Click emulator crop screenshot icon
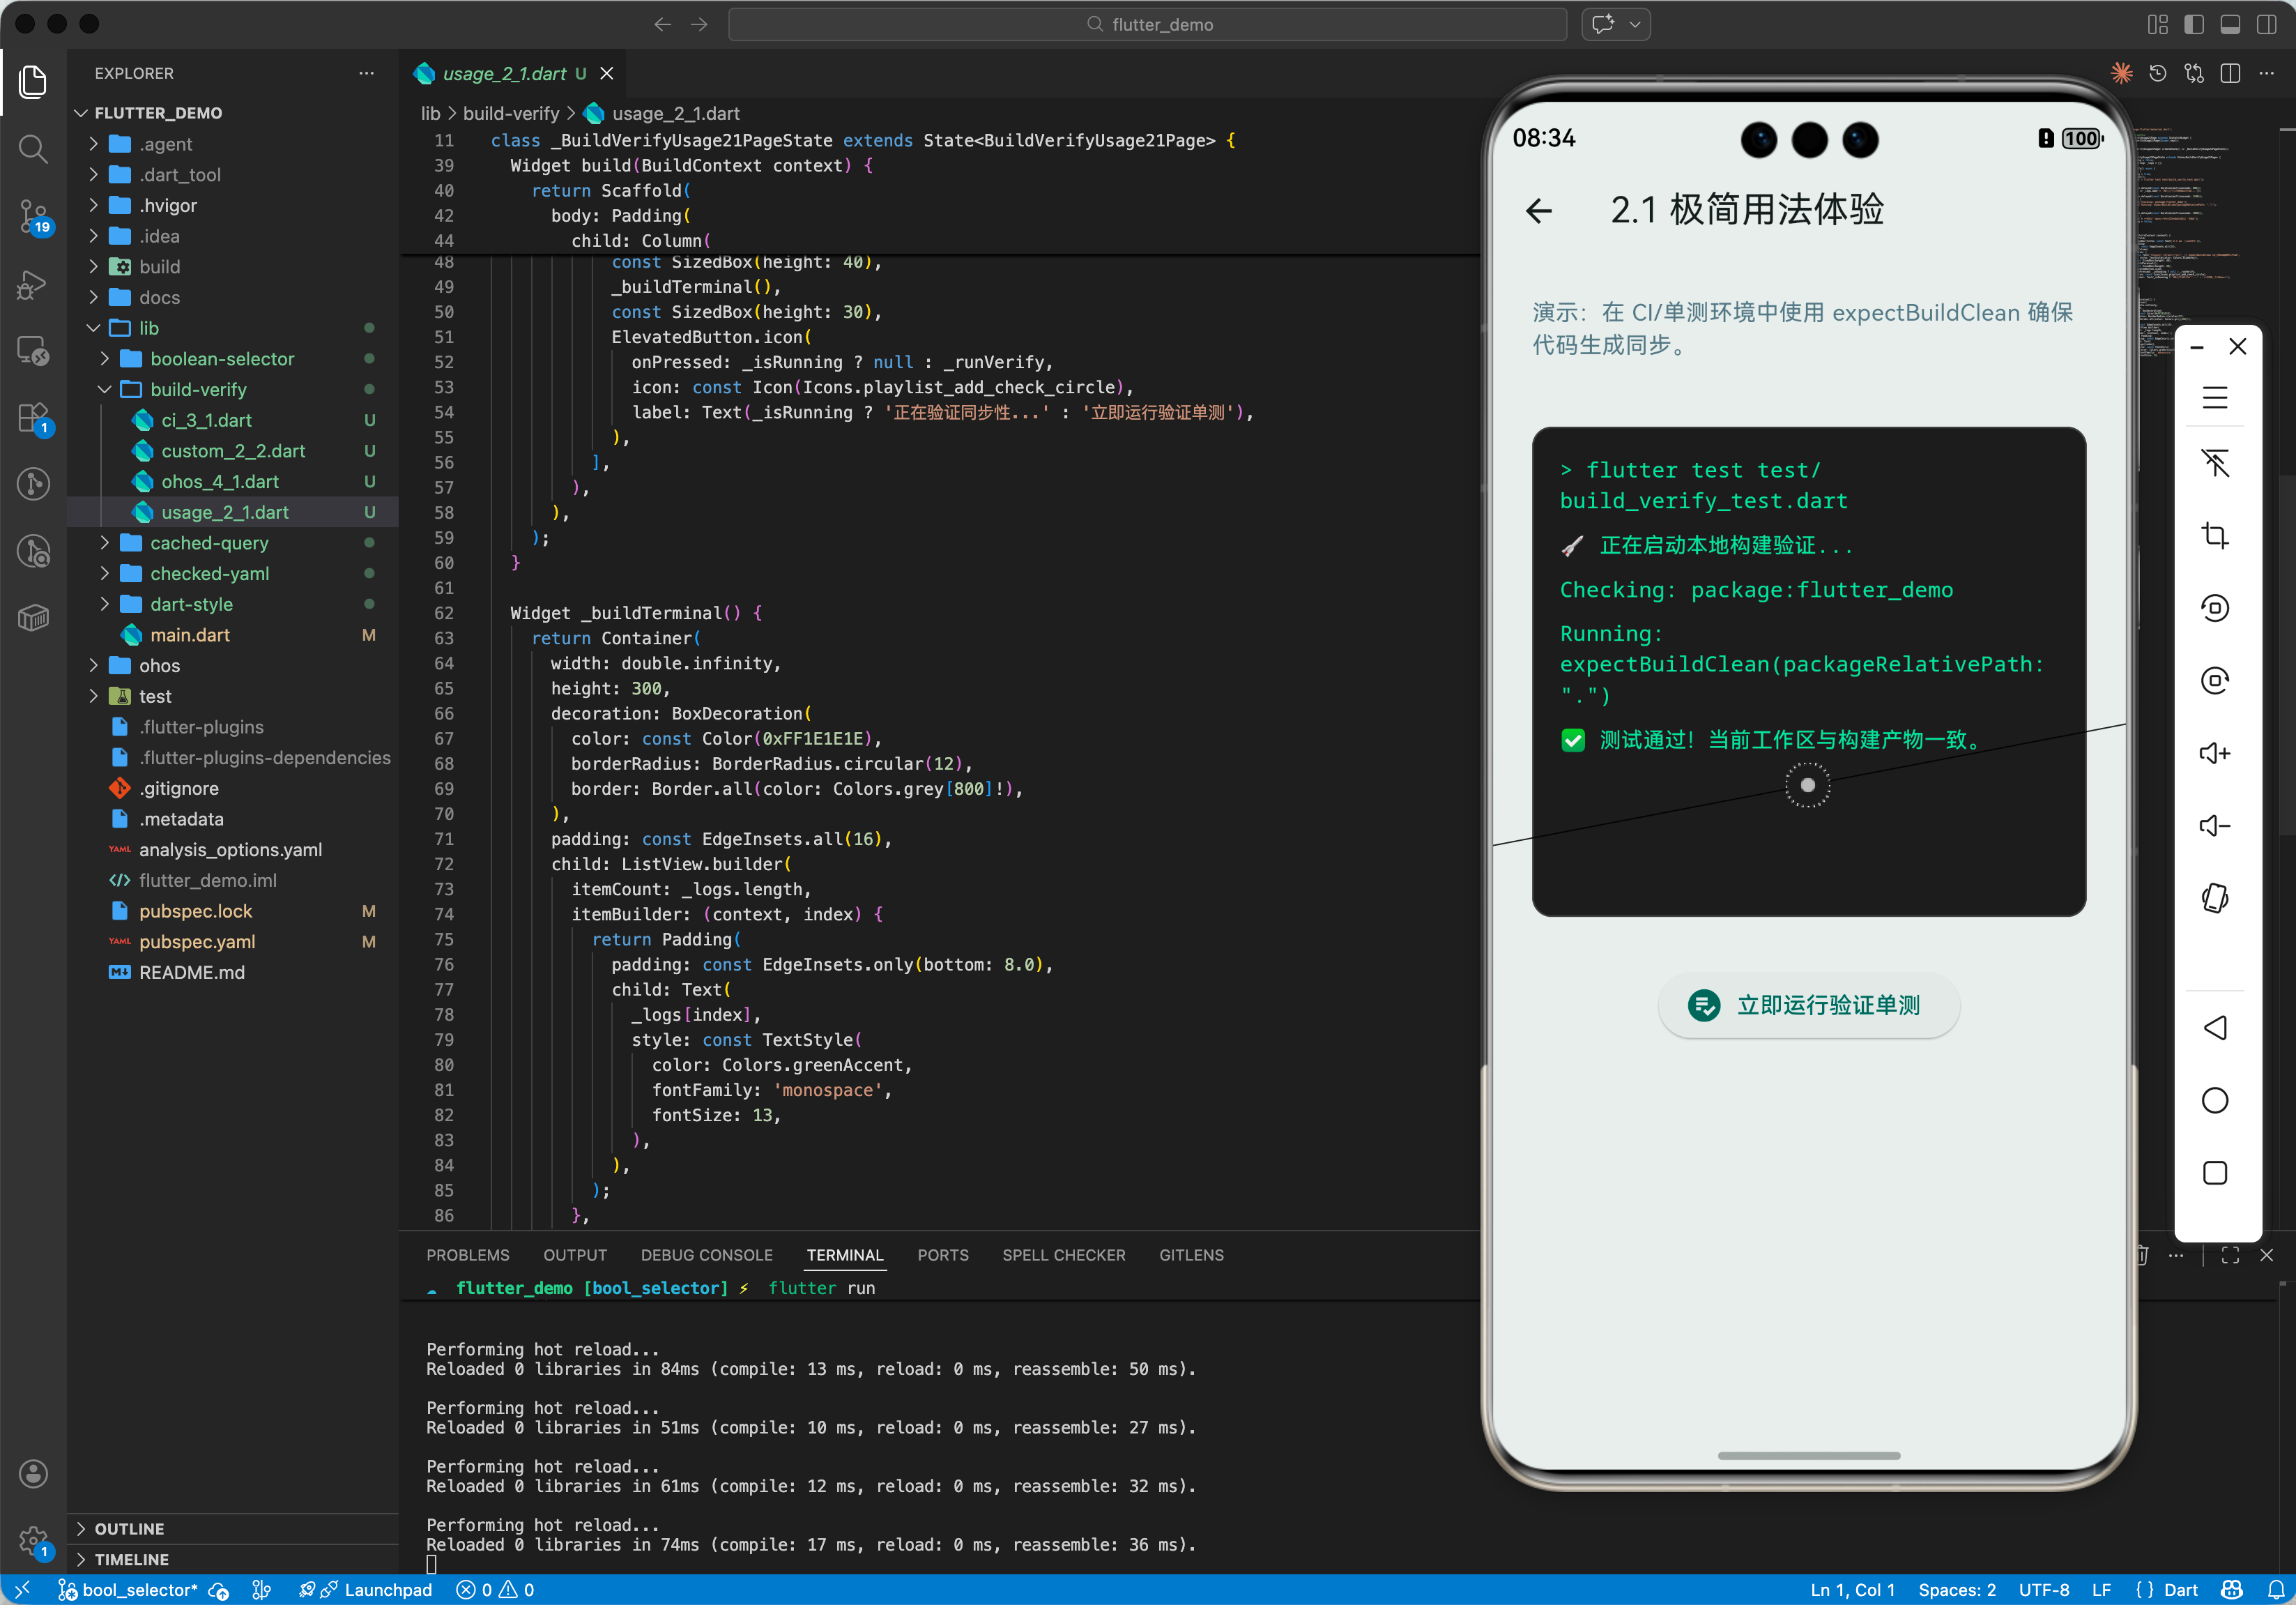2296x1605 pixels. pos(2214,536)
